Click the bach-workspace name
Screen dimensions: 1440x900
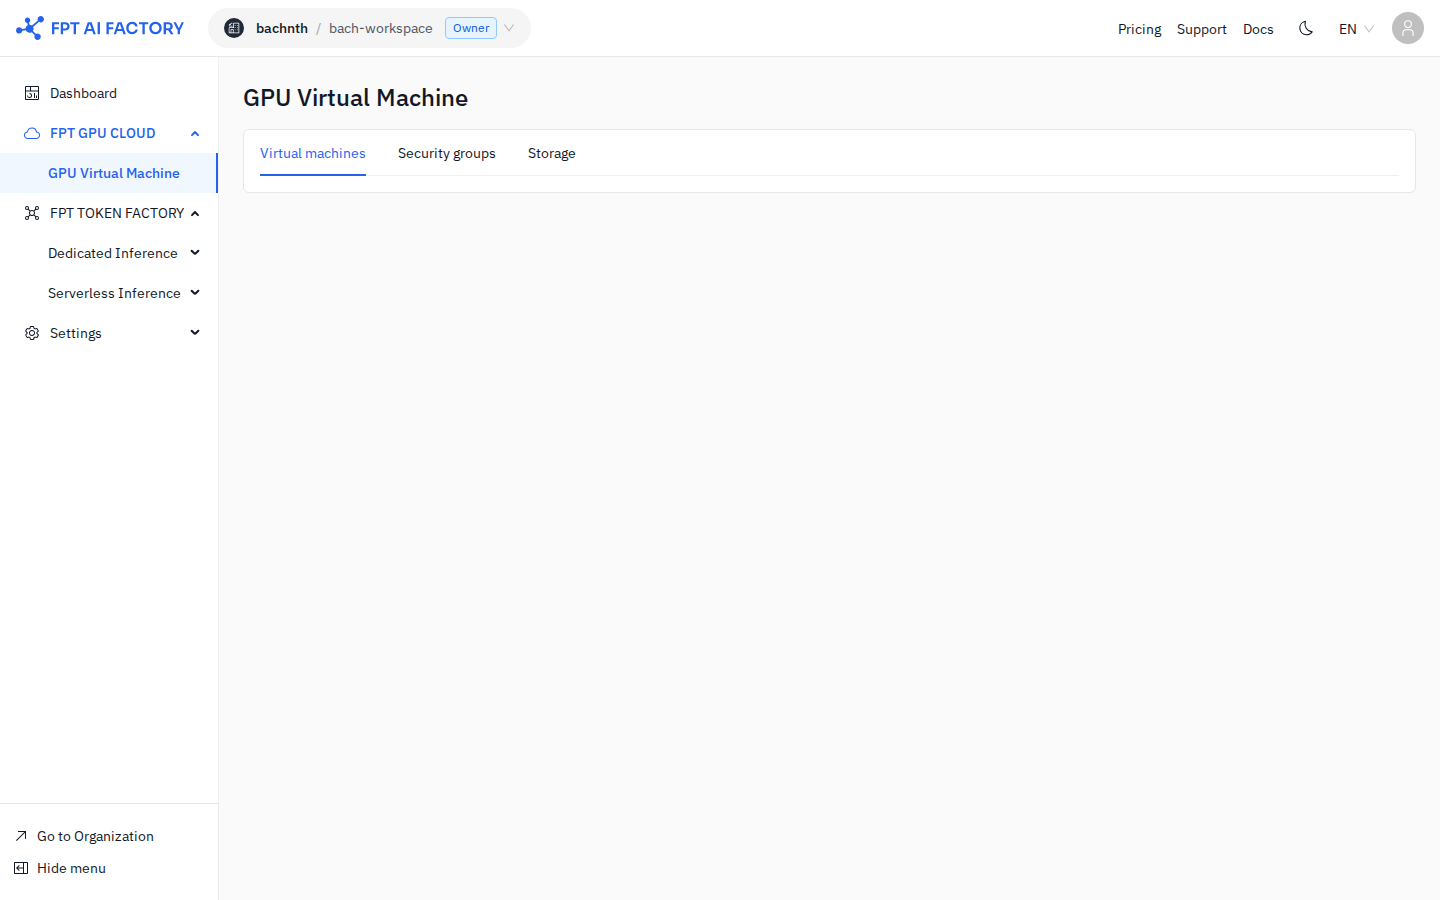(381, 28)
